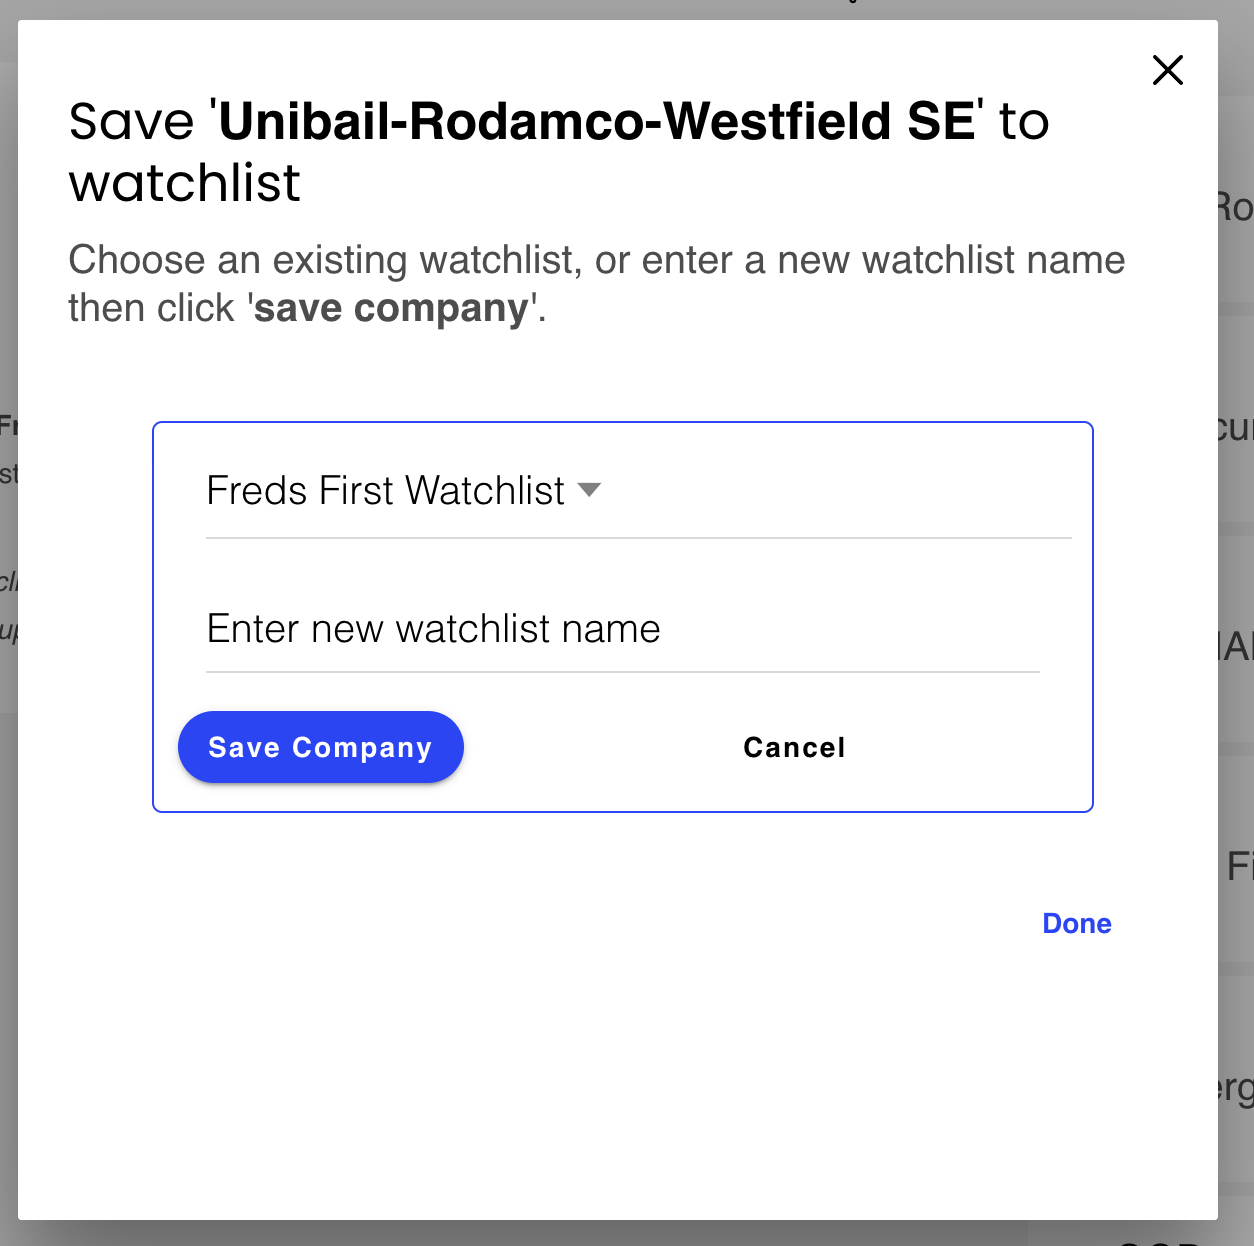Click the empty space right of the Cancel button

coord(970,748)
